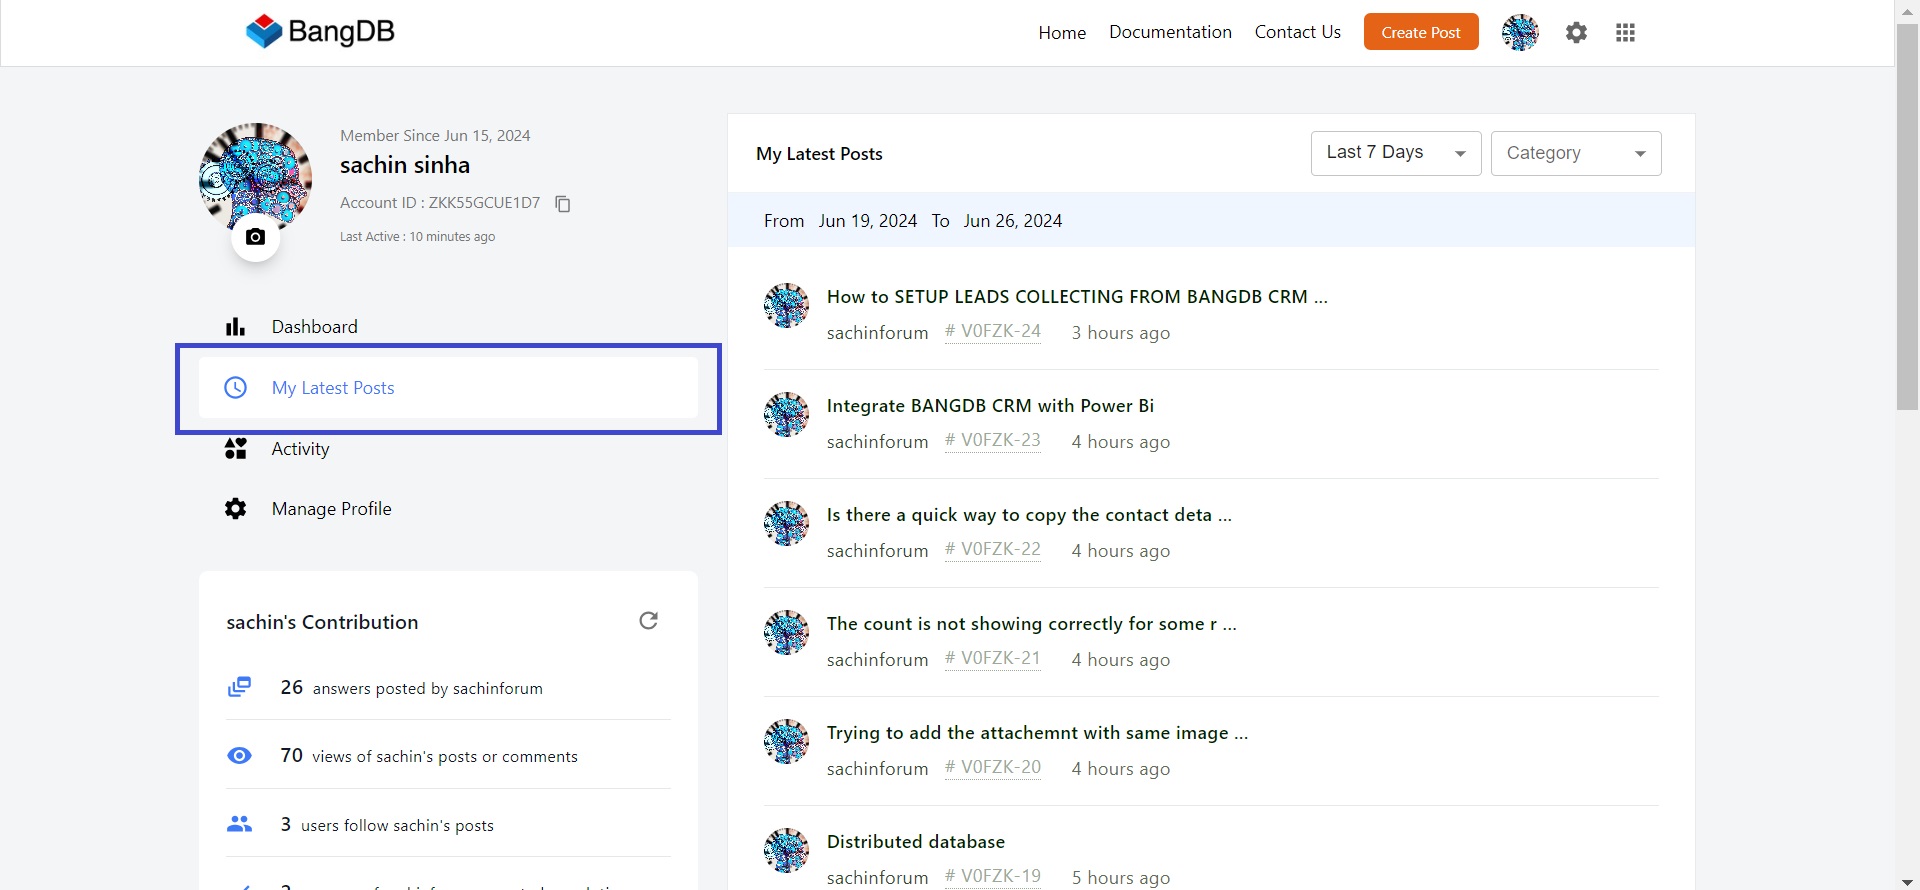Open the user avatar menu in the header
Screen dimensions: 1920x890
tap(1520, 33)
